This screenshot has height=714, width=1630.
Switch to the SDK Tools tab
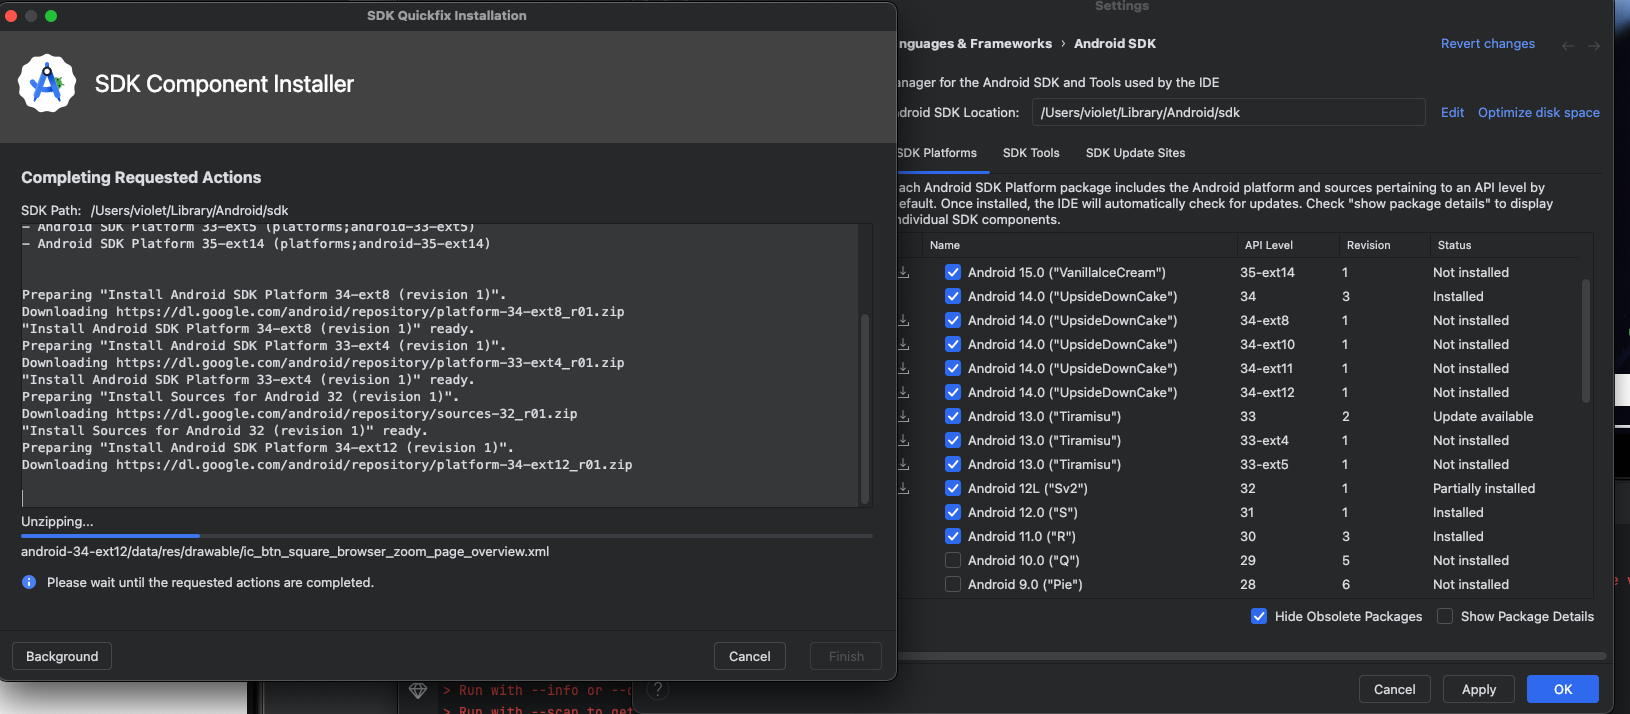1031,153
